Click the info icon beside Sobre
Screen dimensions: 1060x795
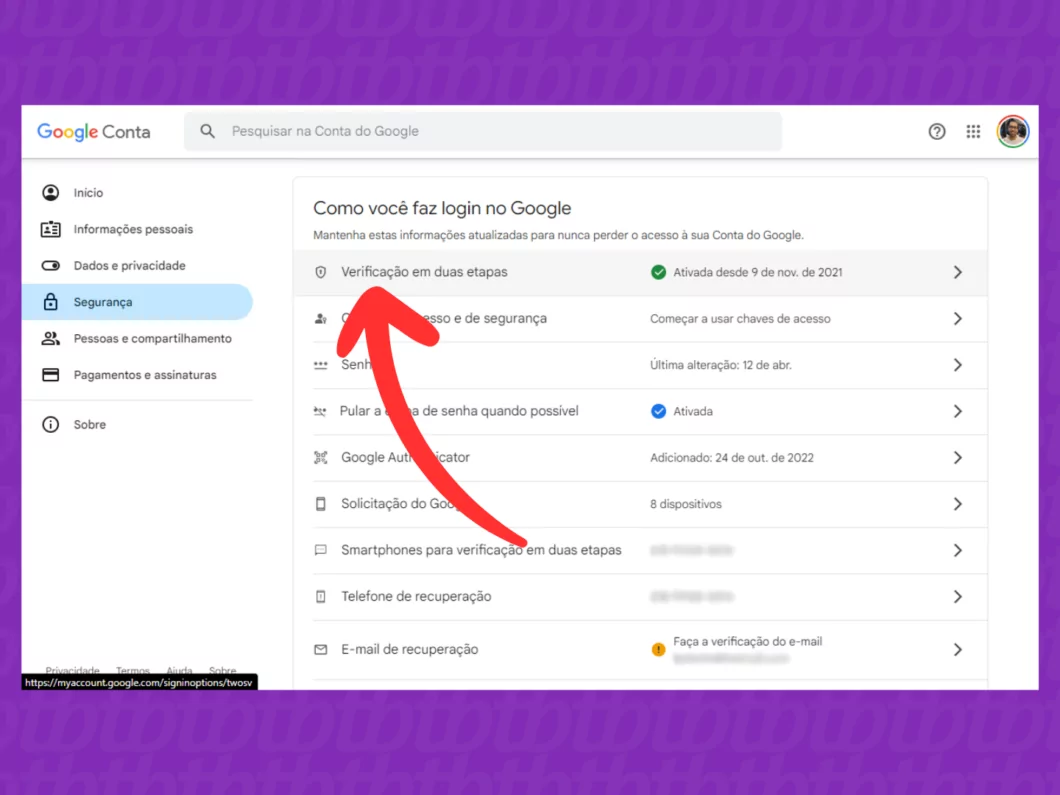point(51,425)
